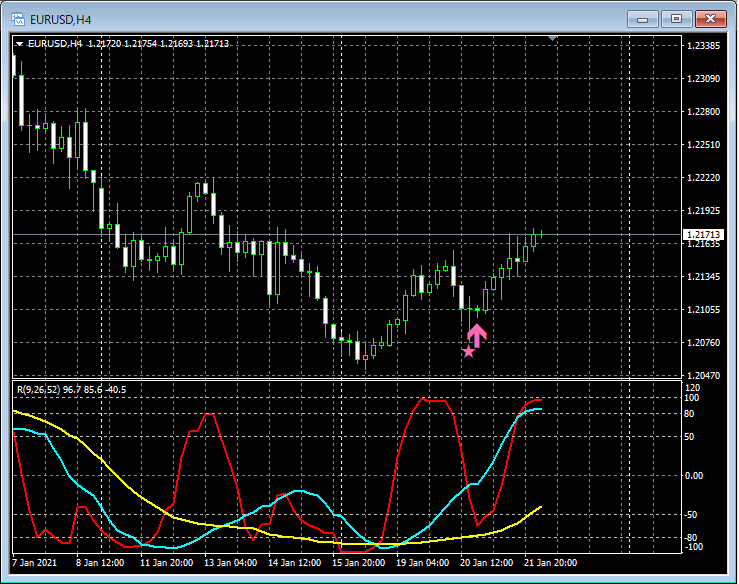Click the 1.20470 price scale label

[x=702, y=375]
